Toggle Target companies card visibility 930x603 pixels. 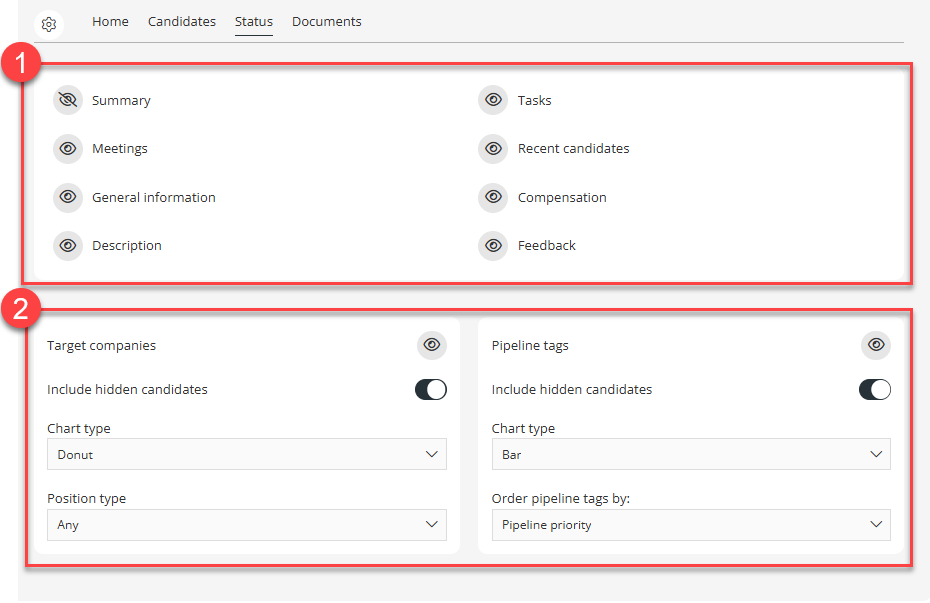(x=432, y=345)
